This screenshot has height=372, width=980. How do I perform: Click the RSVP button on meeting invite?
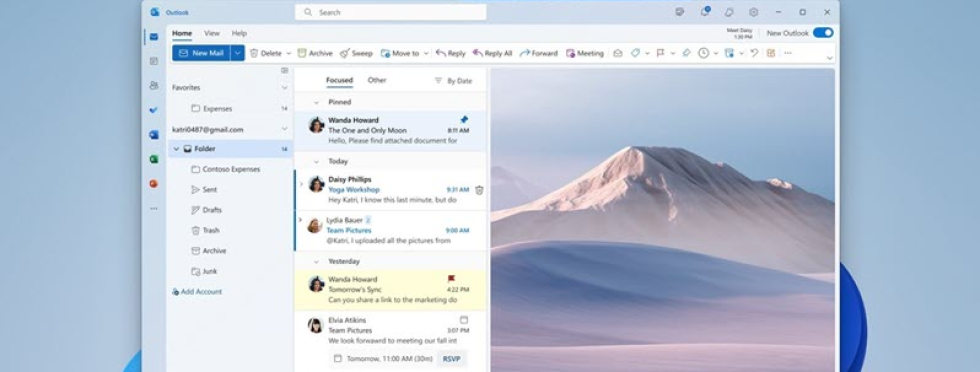click(x=452, y=359)
